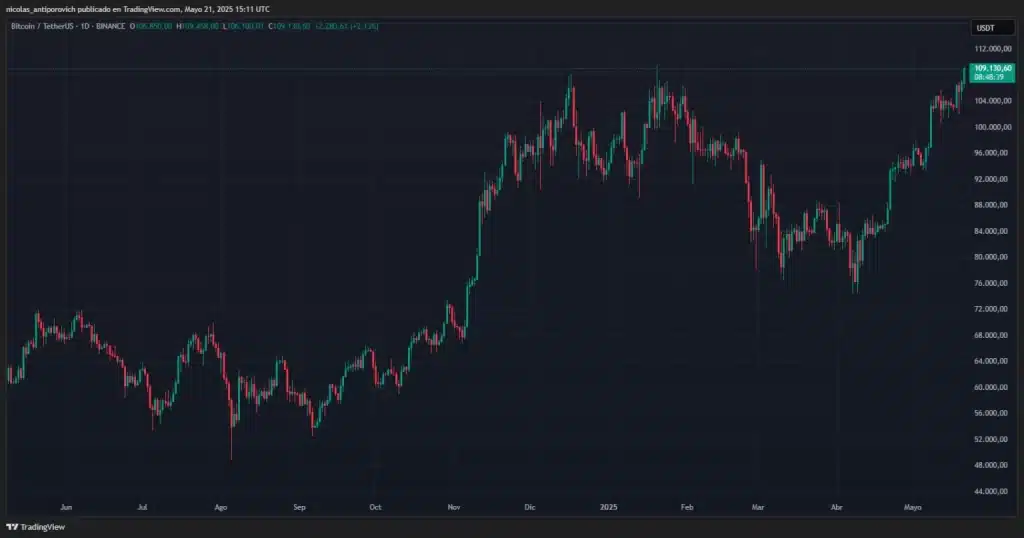
Task: Click the Jul label on time axis
Action: click(x=142, y=507)
